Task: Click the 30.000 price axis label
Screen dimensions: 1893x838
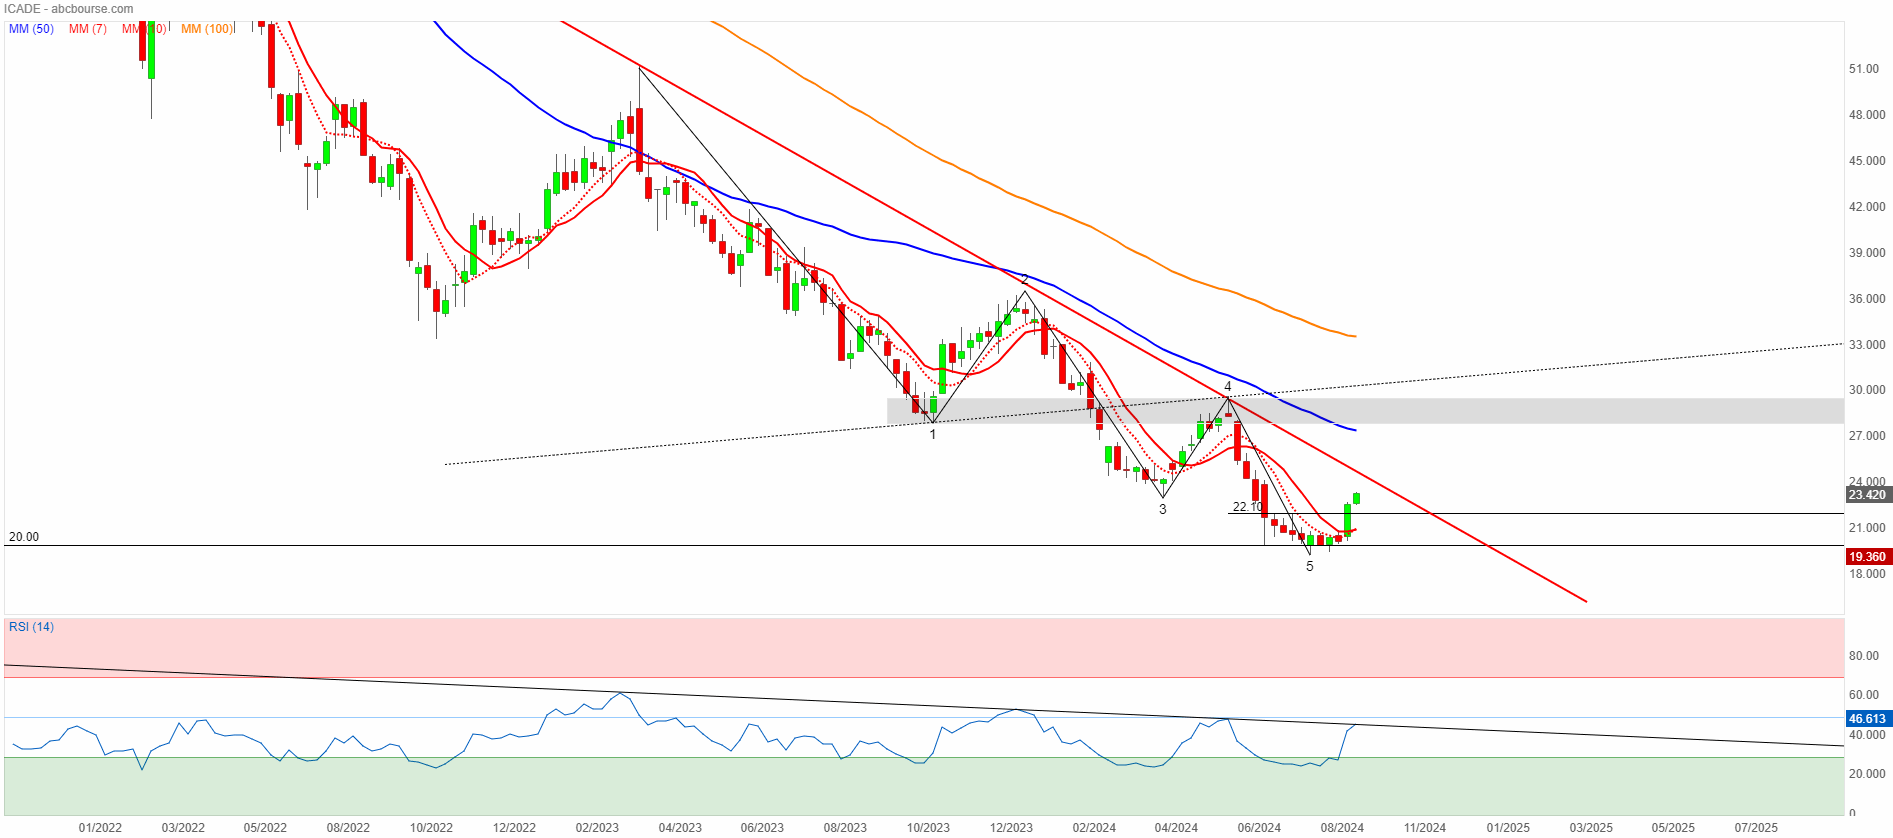Action: point(1867,390)
